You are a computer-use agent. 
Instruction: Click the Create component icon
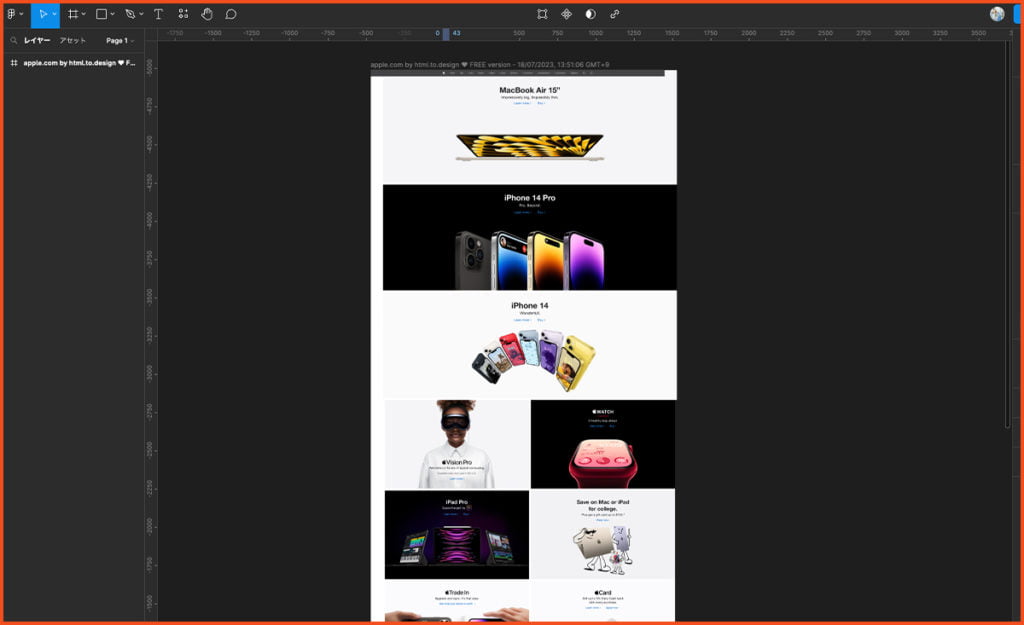(x=566, y=15)
